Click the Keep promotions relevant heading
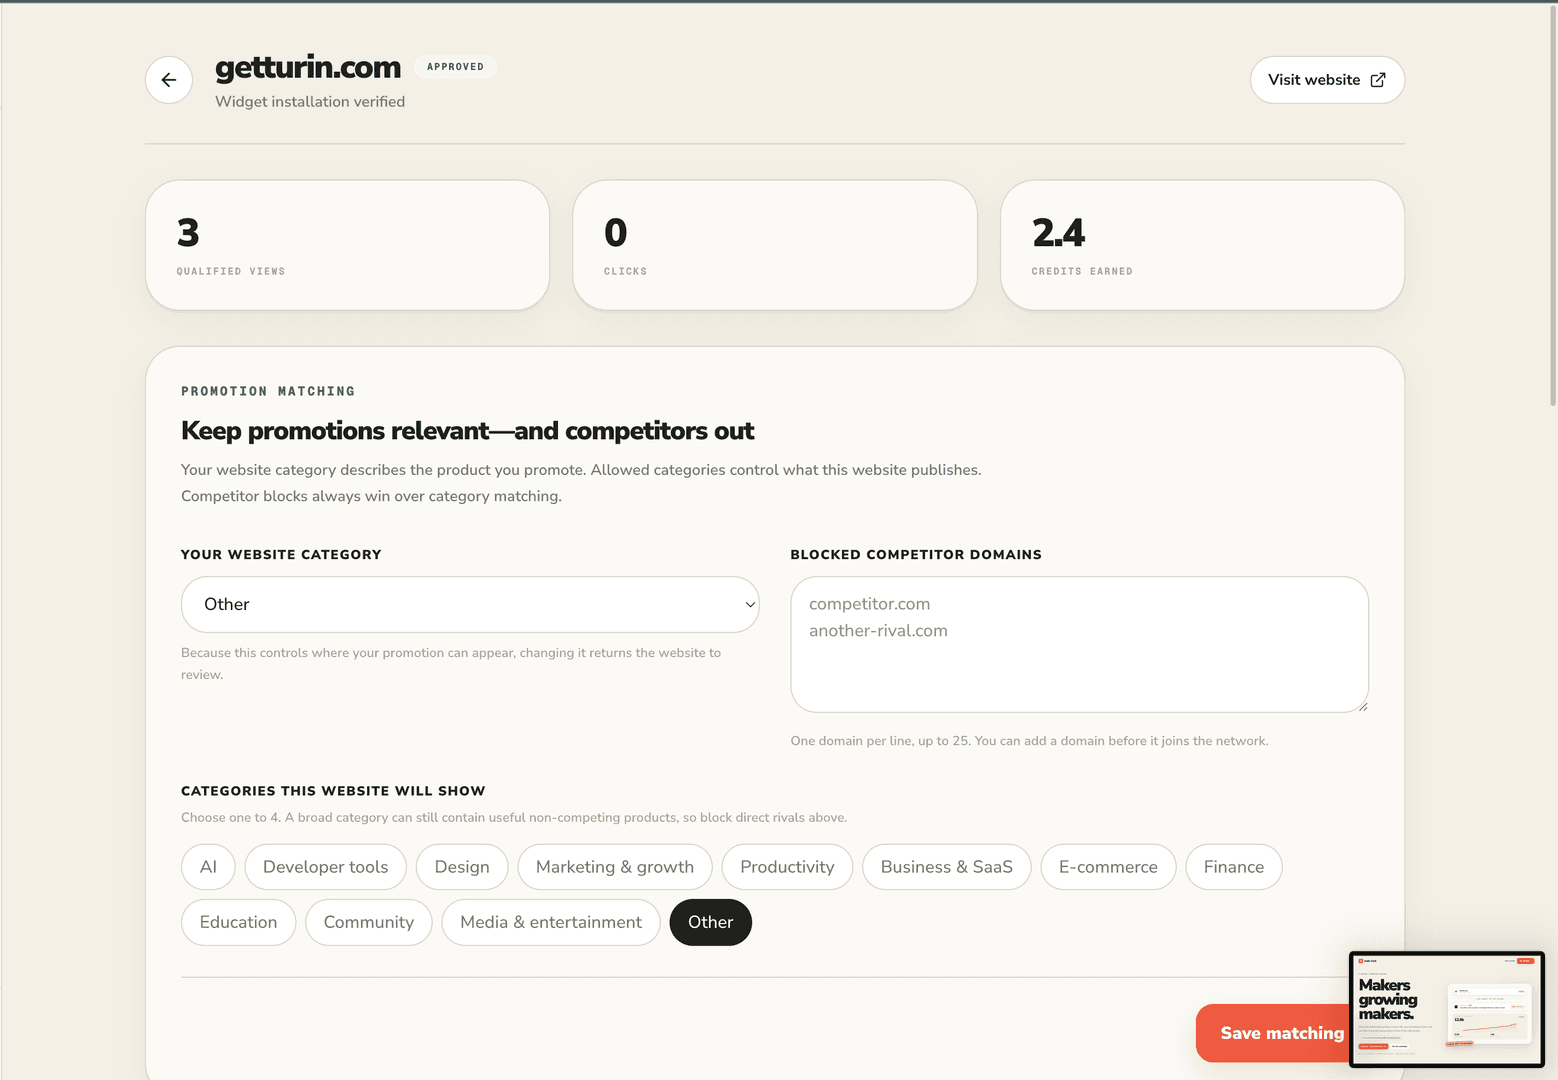Image resolution: width=1558 pixels, height=1080 pixels. tap(468, 431)
